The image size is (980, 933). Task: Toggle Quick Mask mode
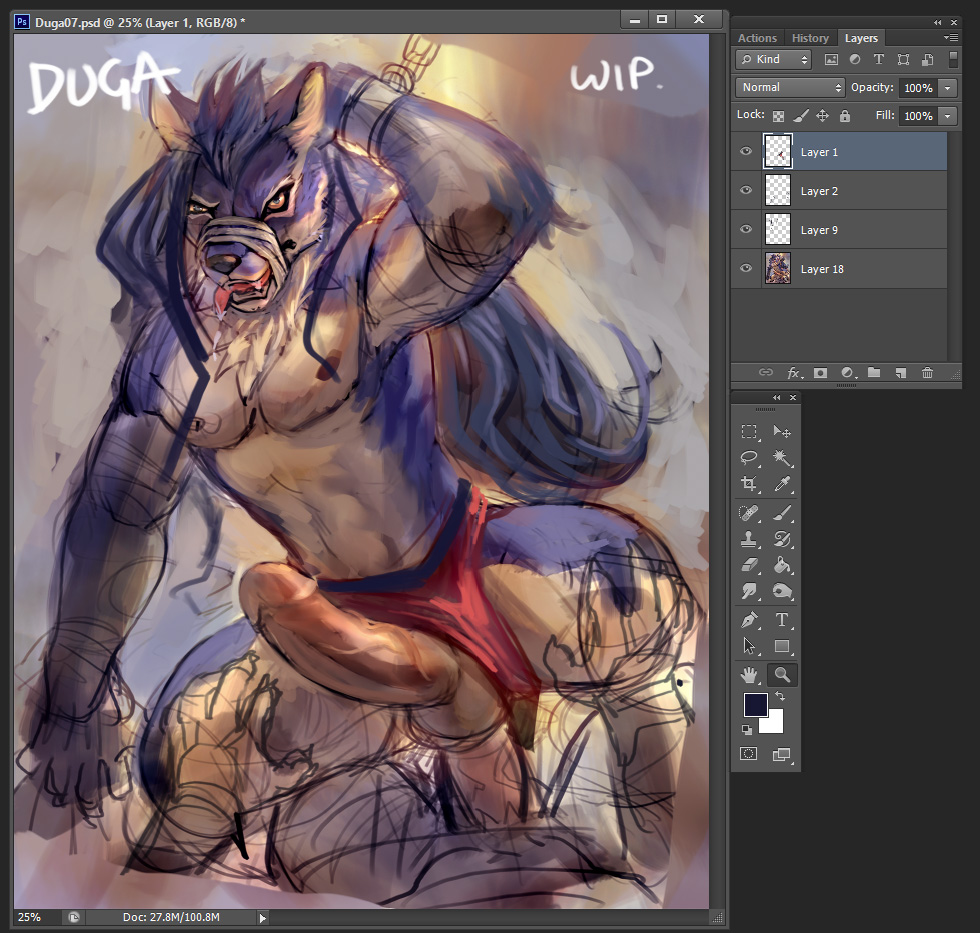pos(749,754)
